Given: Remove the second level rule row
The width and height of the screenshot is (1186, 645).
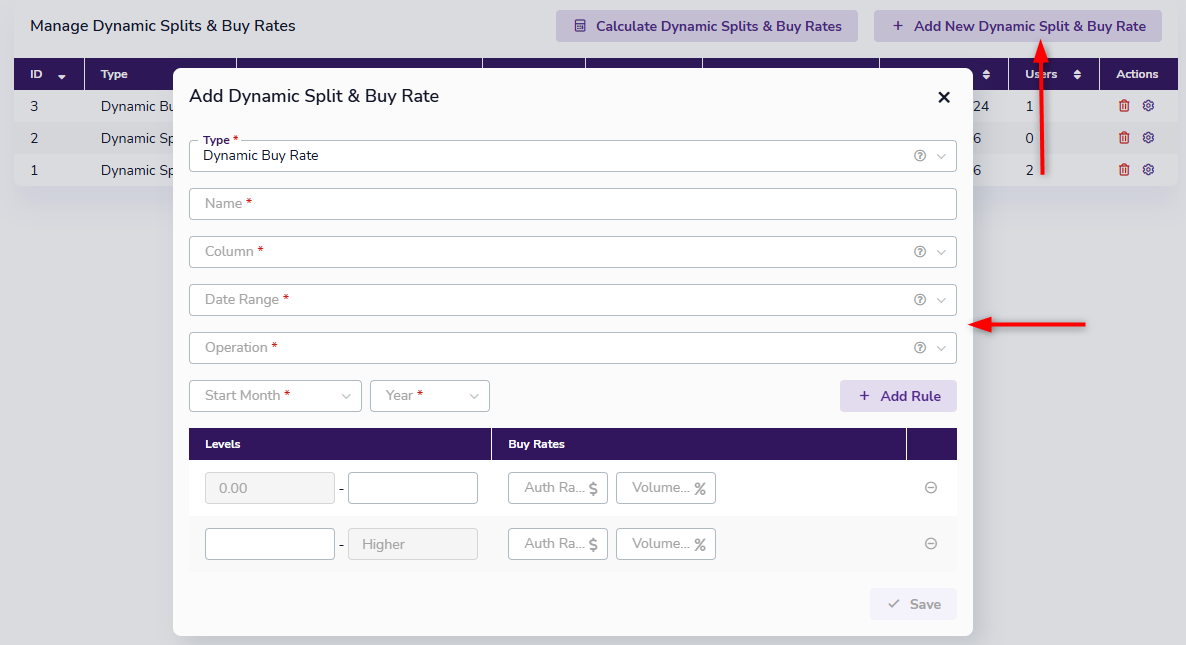Looking at the screenshot, I should [x=930, y=544].
